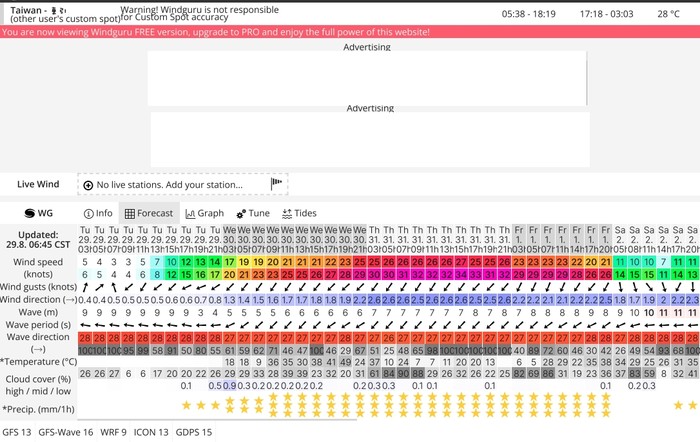This screenshot has width=700, height=442.
Task: Click the Windguru WG logo icon
Action: [x=29, y=213]
